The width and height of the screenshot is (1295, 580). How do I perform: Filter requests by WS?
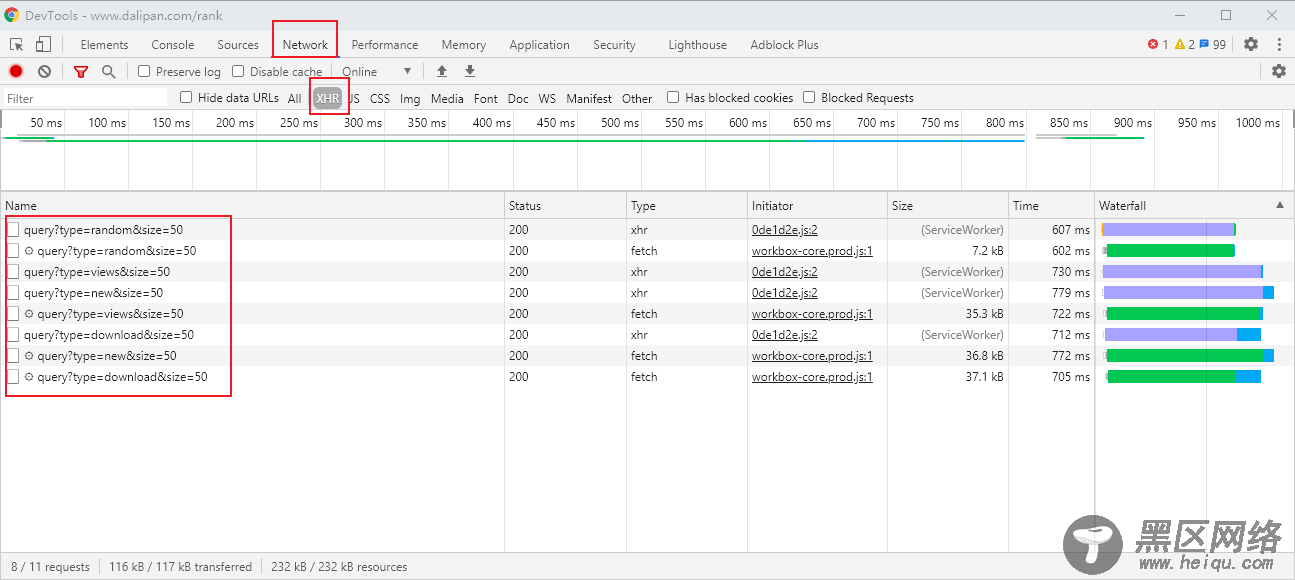(x=547, y=98)
